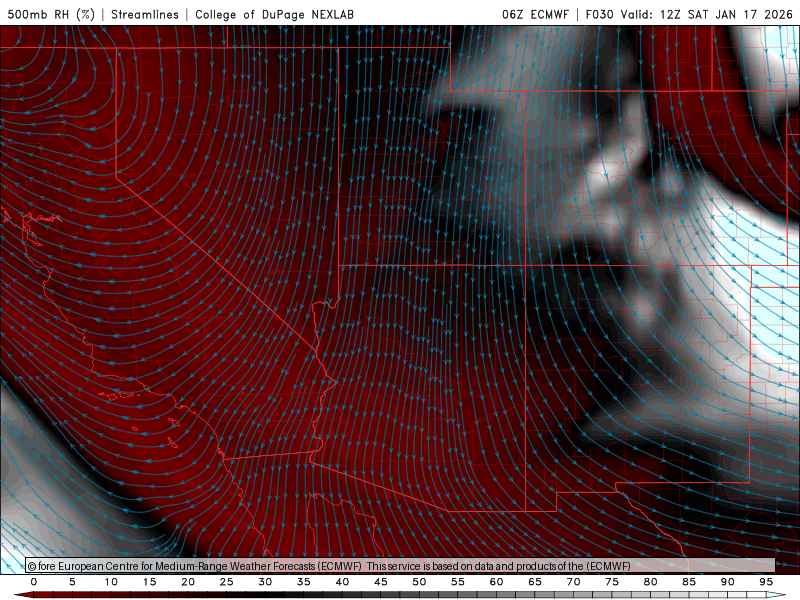Click the colorbar value 10 label
This screenshot has height=600, width=800.
click(111, 582)
